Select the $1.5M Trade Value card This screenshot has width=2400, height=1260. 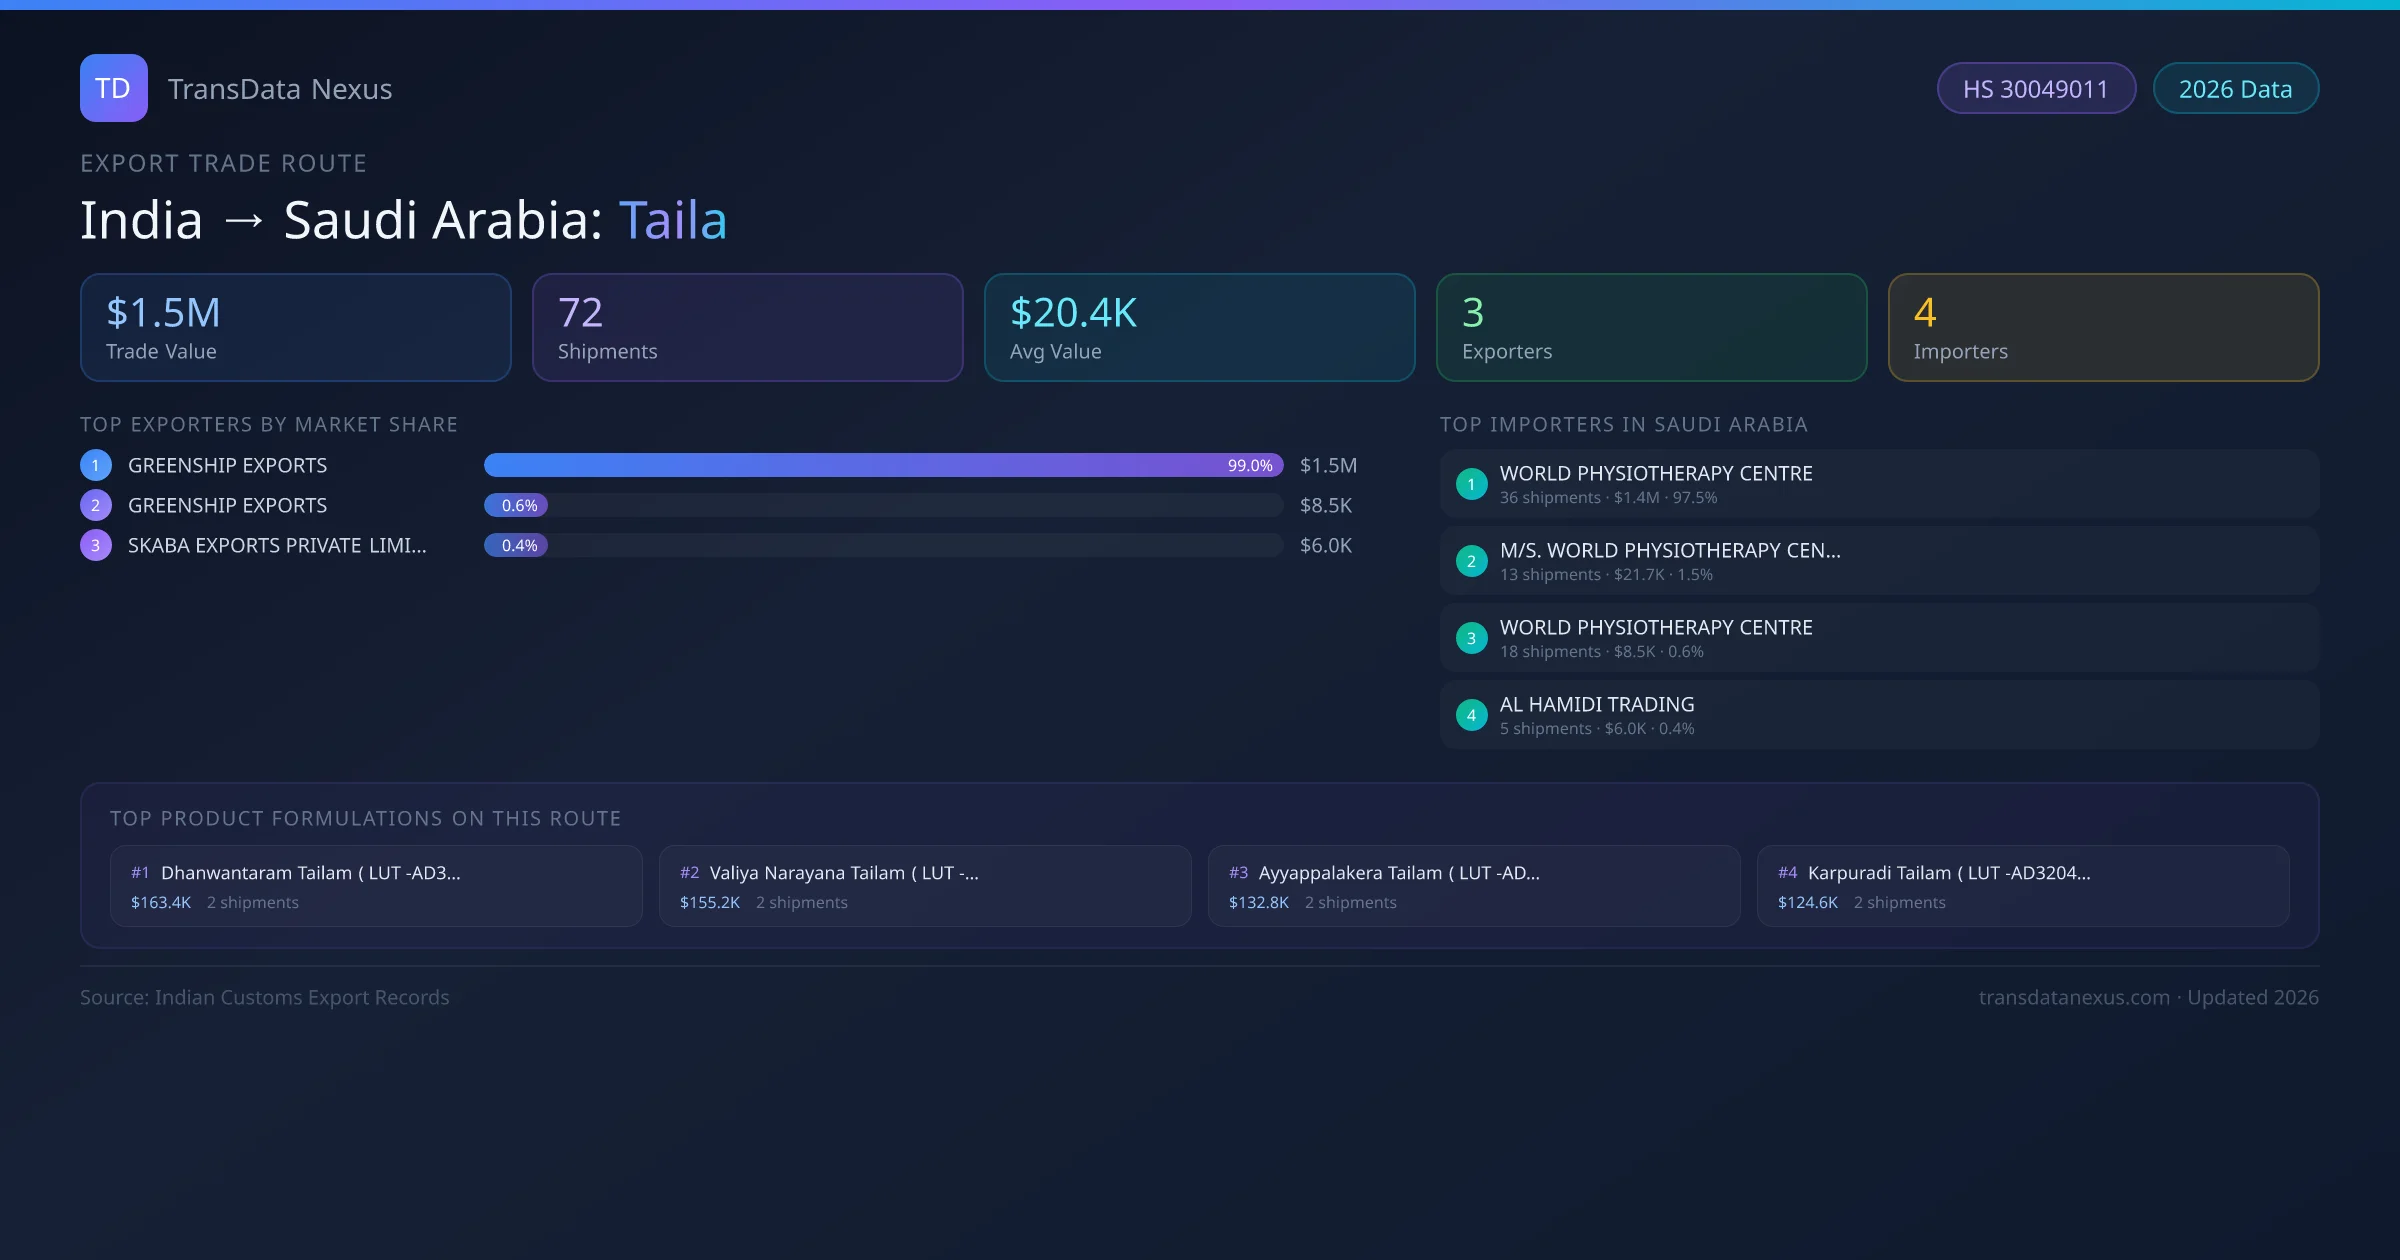tap(295, 328)
